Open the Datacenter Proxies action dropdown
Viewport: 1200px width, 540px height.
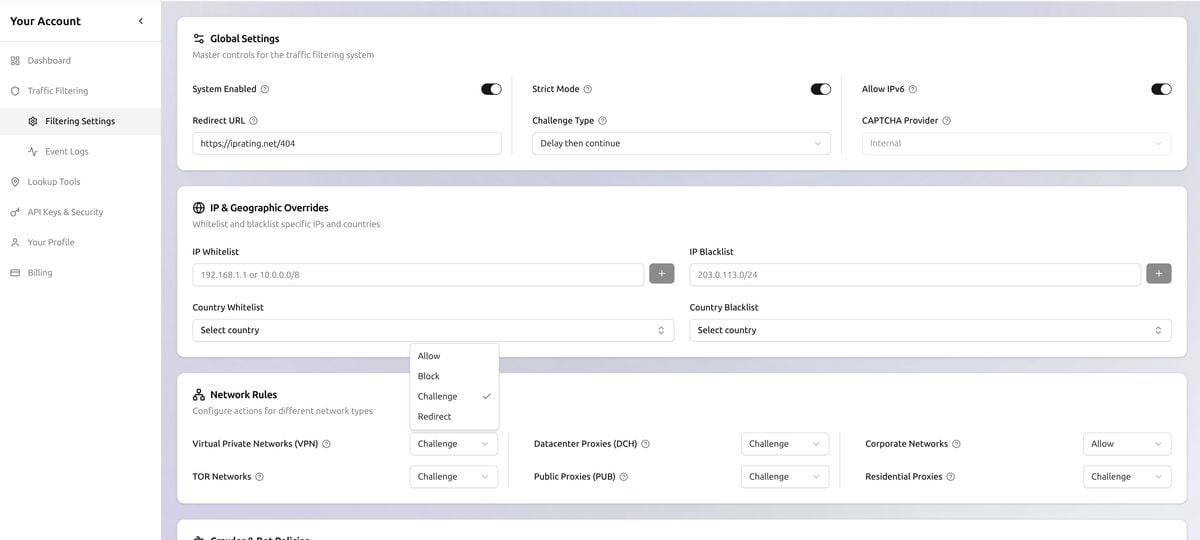tap(785, 444)
